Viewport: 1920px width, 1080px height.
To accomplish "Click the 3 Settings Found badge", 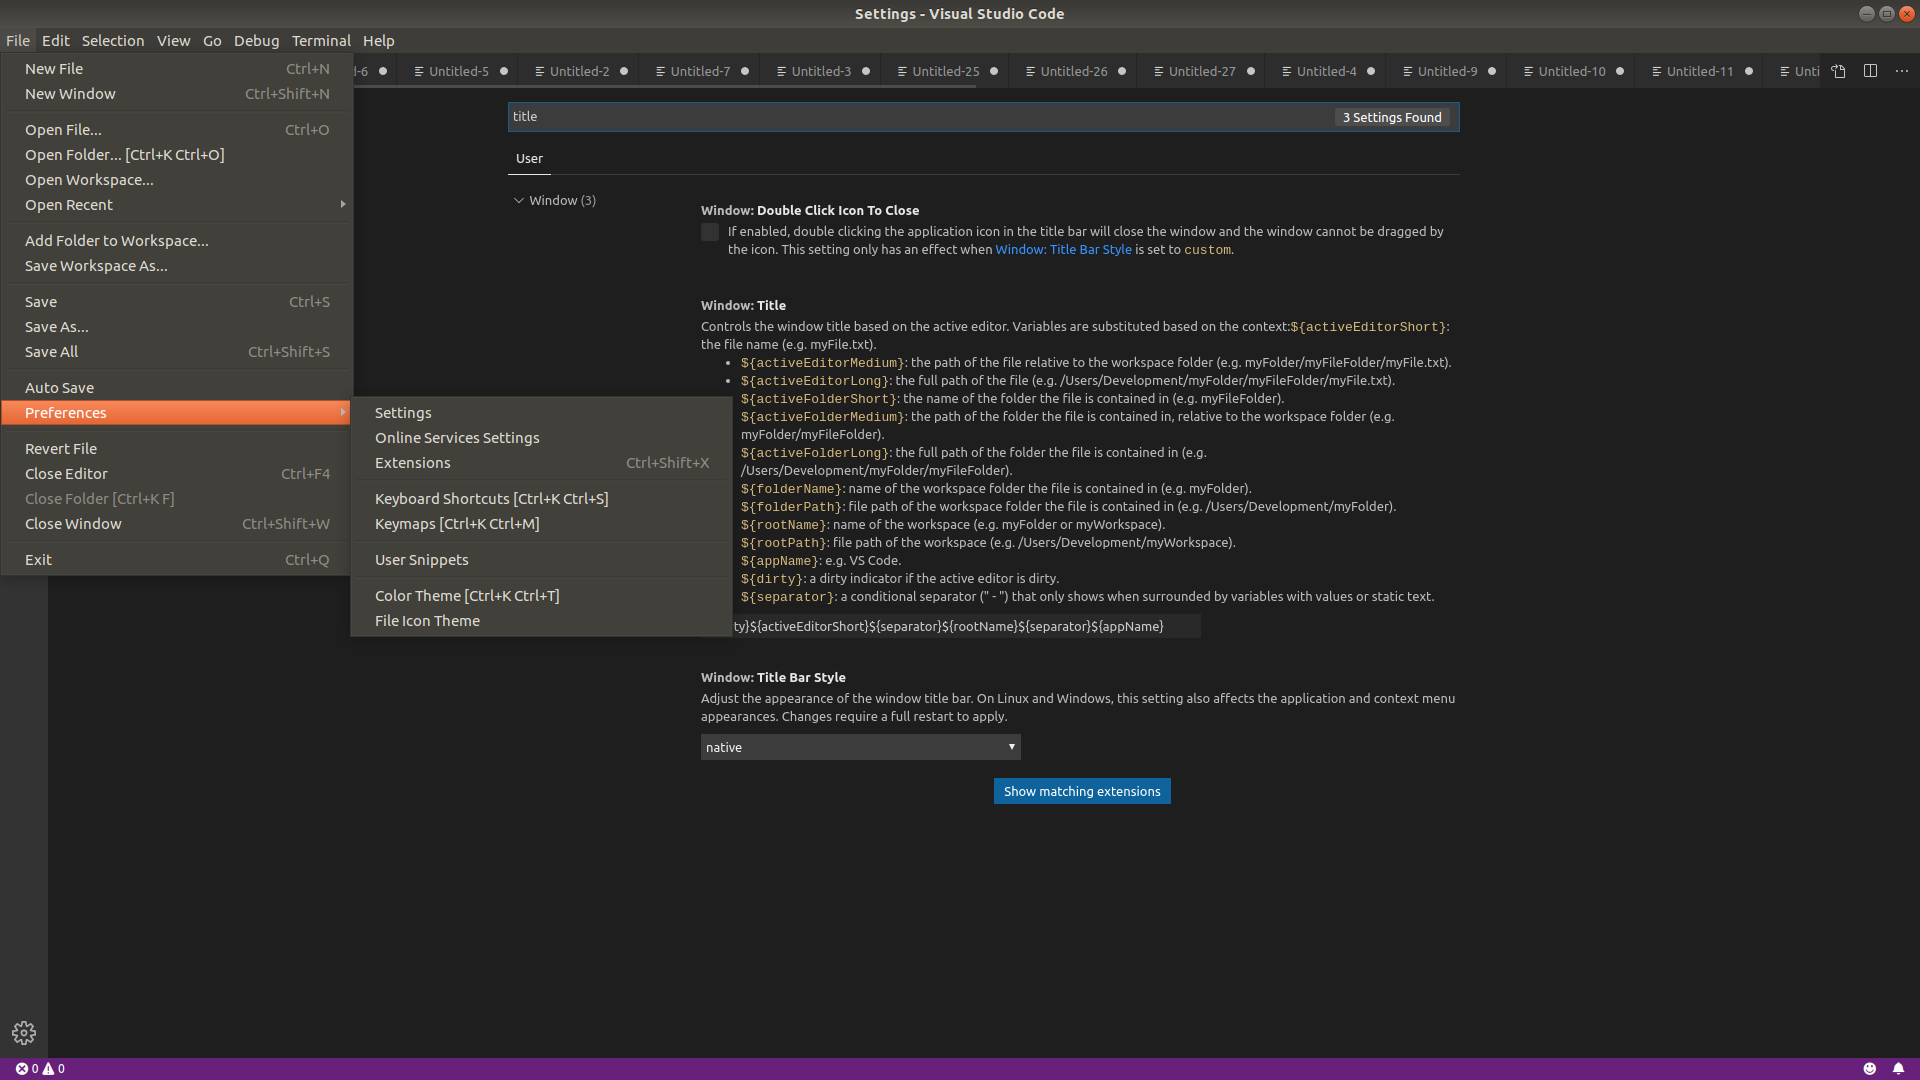I will click(1392, 117).
